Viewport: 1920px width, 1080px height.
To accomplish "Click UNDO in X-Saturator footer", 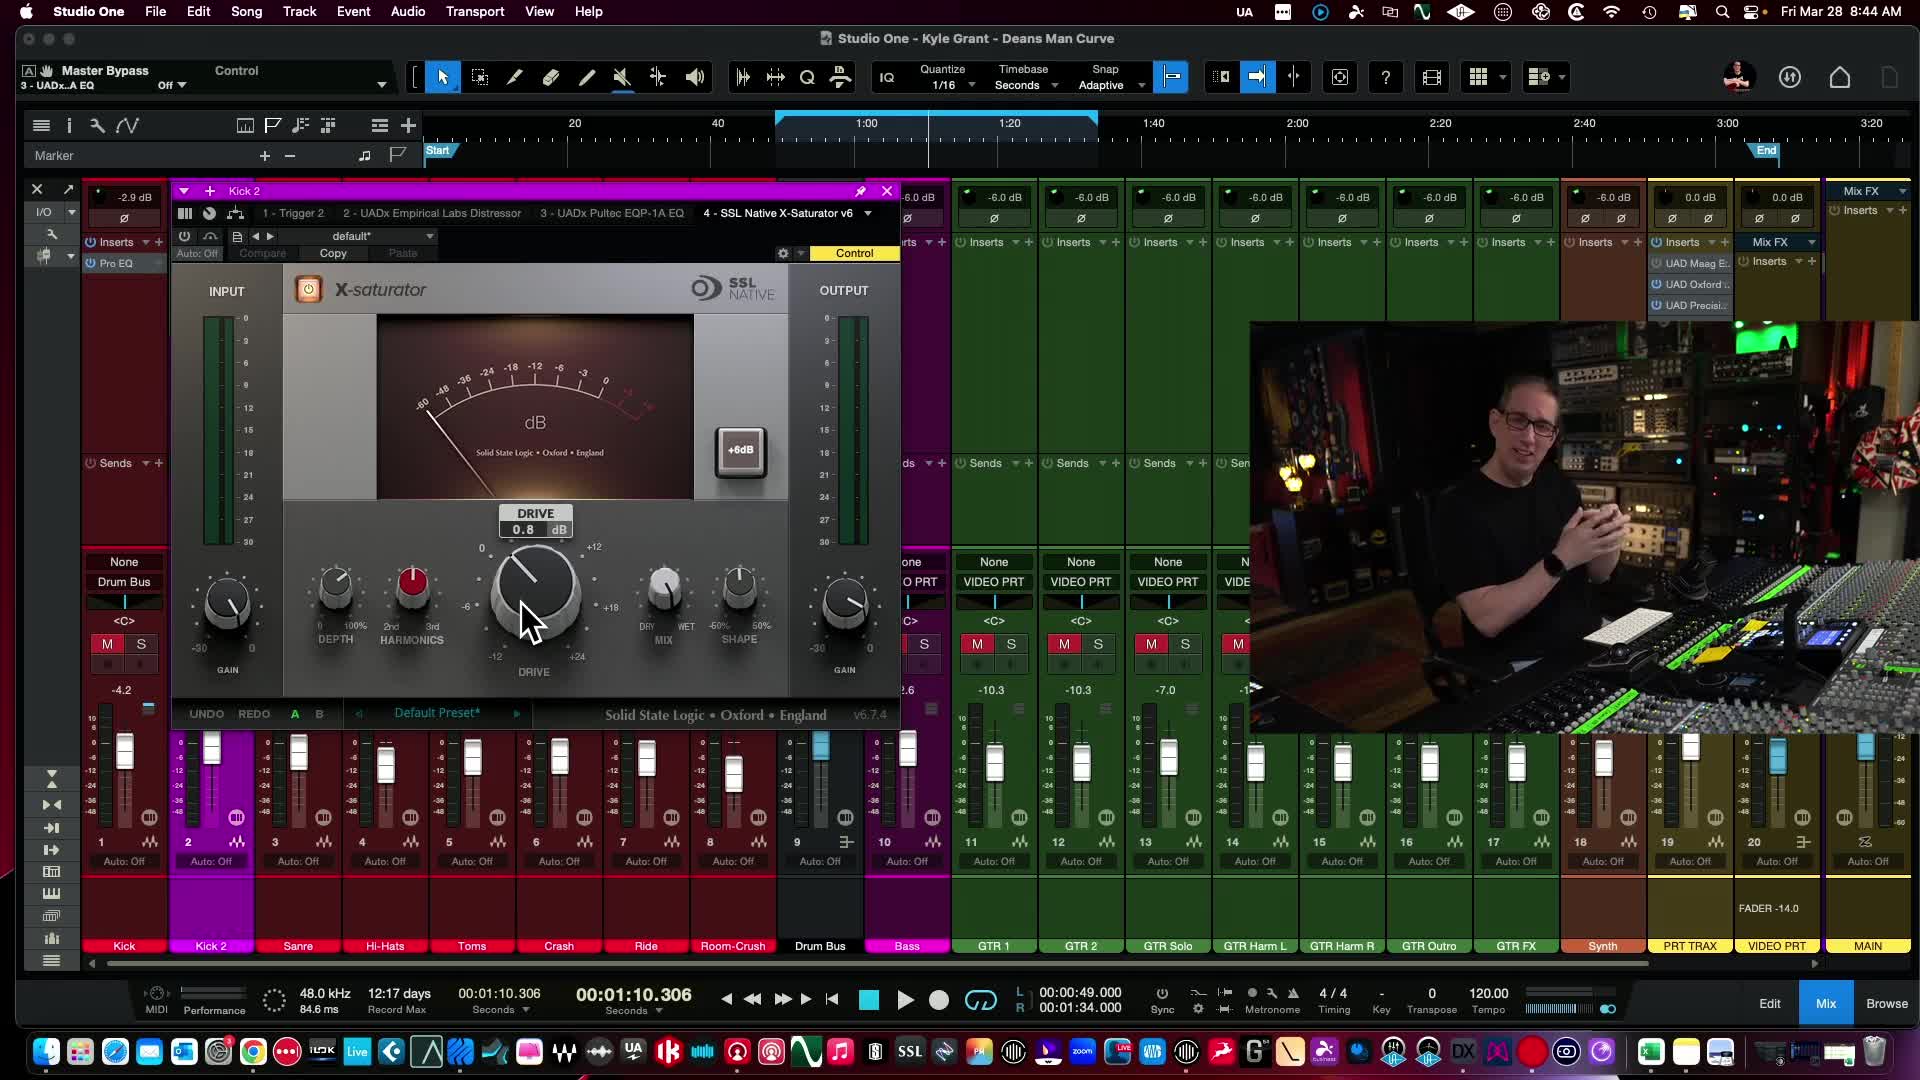I will [x=206, y=714].
